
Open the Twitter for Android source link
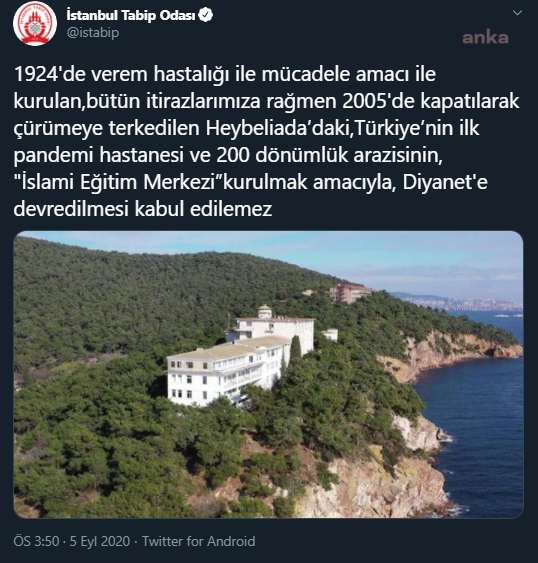pyautogui.click(x=199, y=541)
